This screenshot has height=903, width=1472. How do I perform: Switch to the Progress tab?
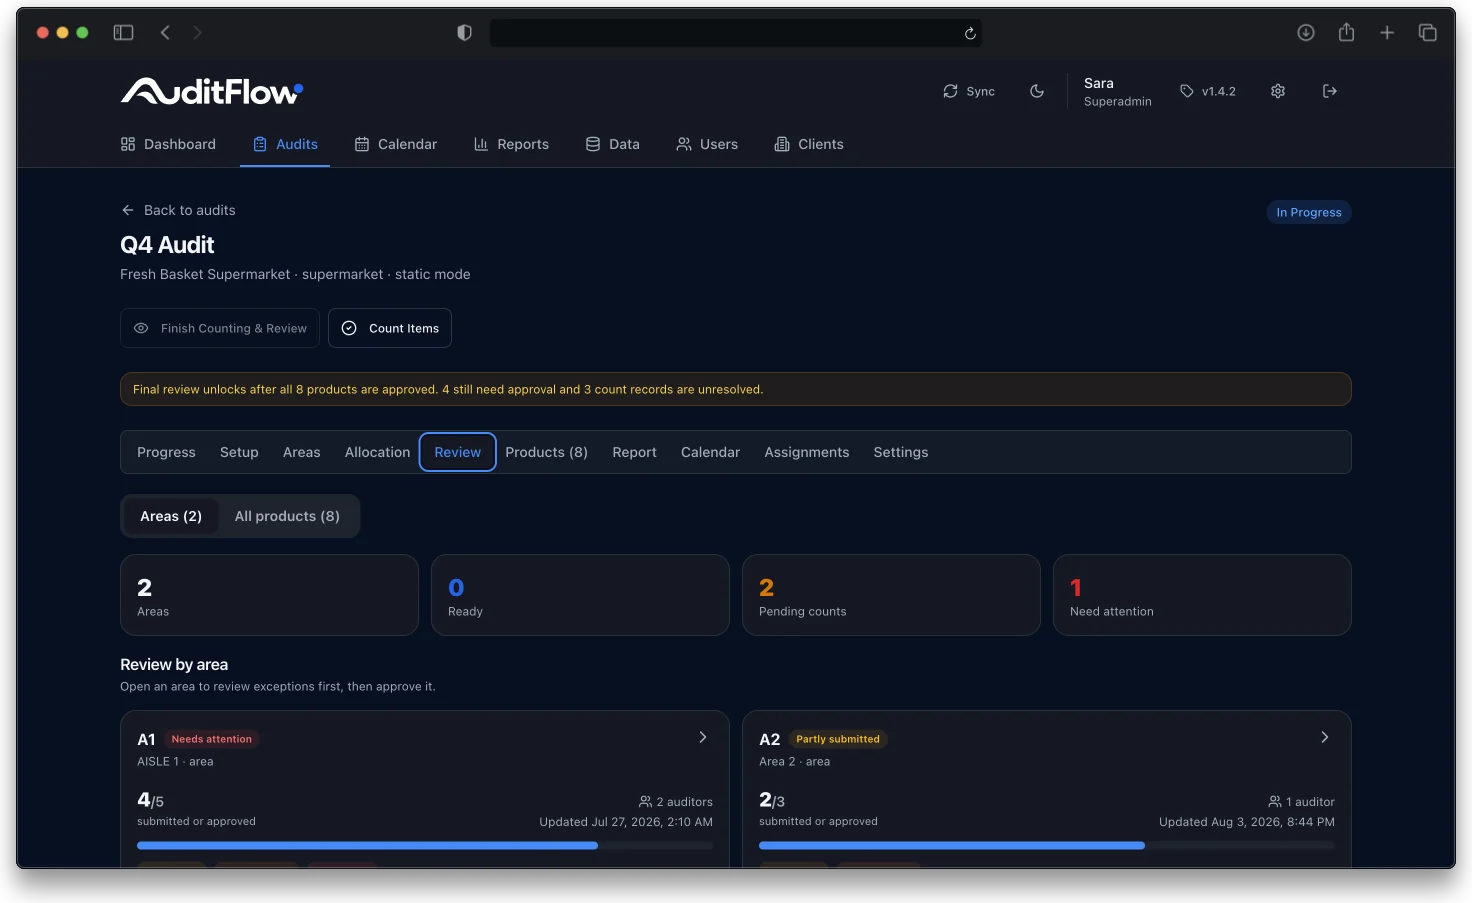click(x=166, y=452)
